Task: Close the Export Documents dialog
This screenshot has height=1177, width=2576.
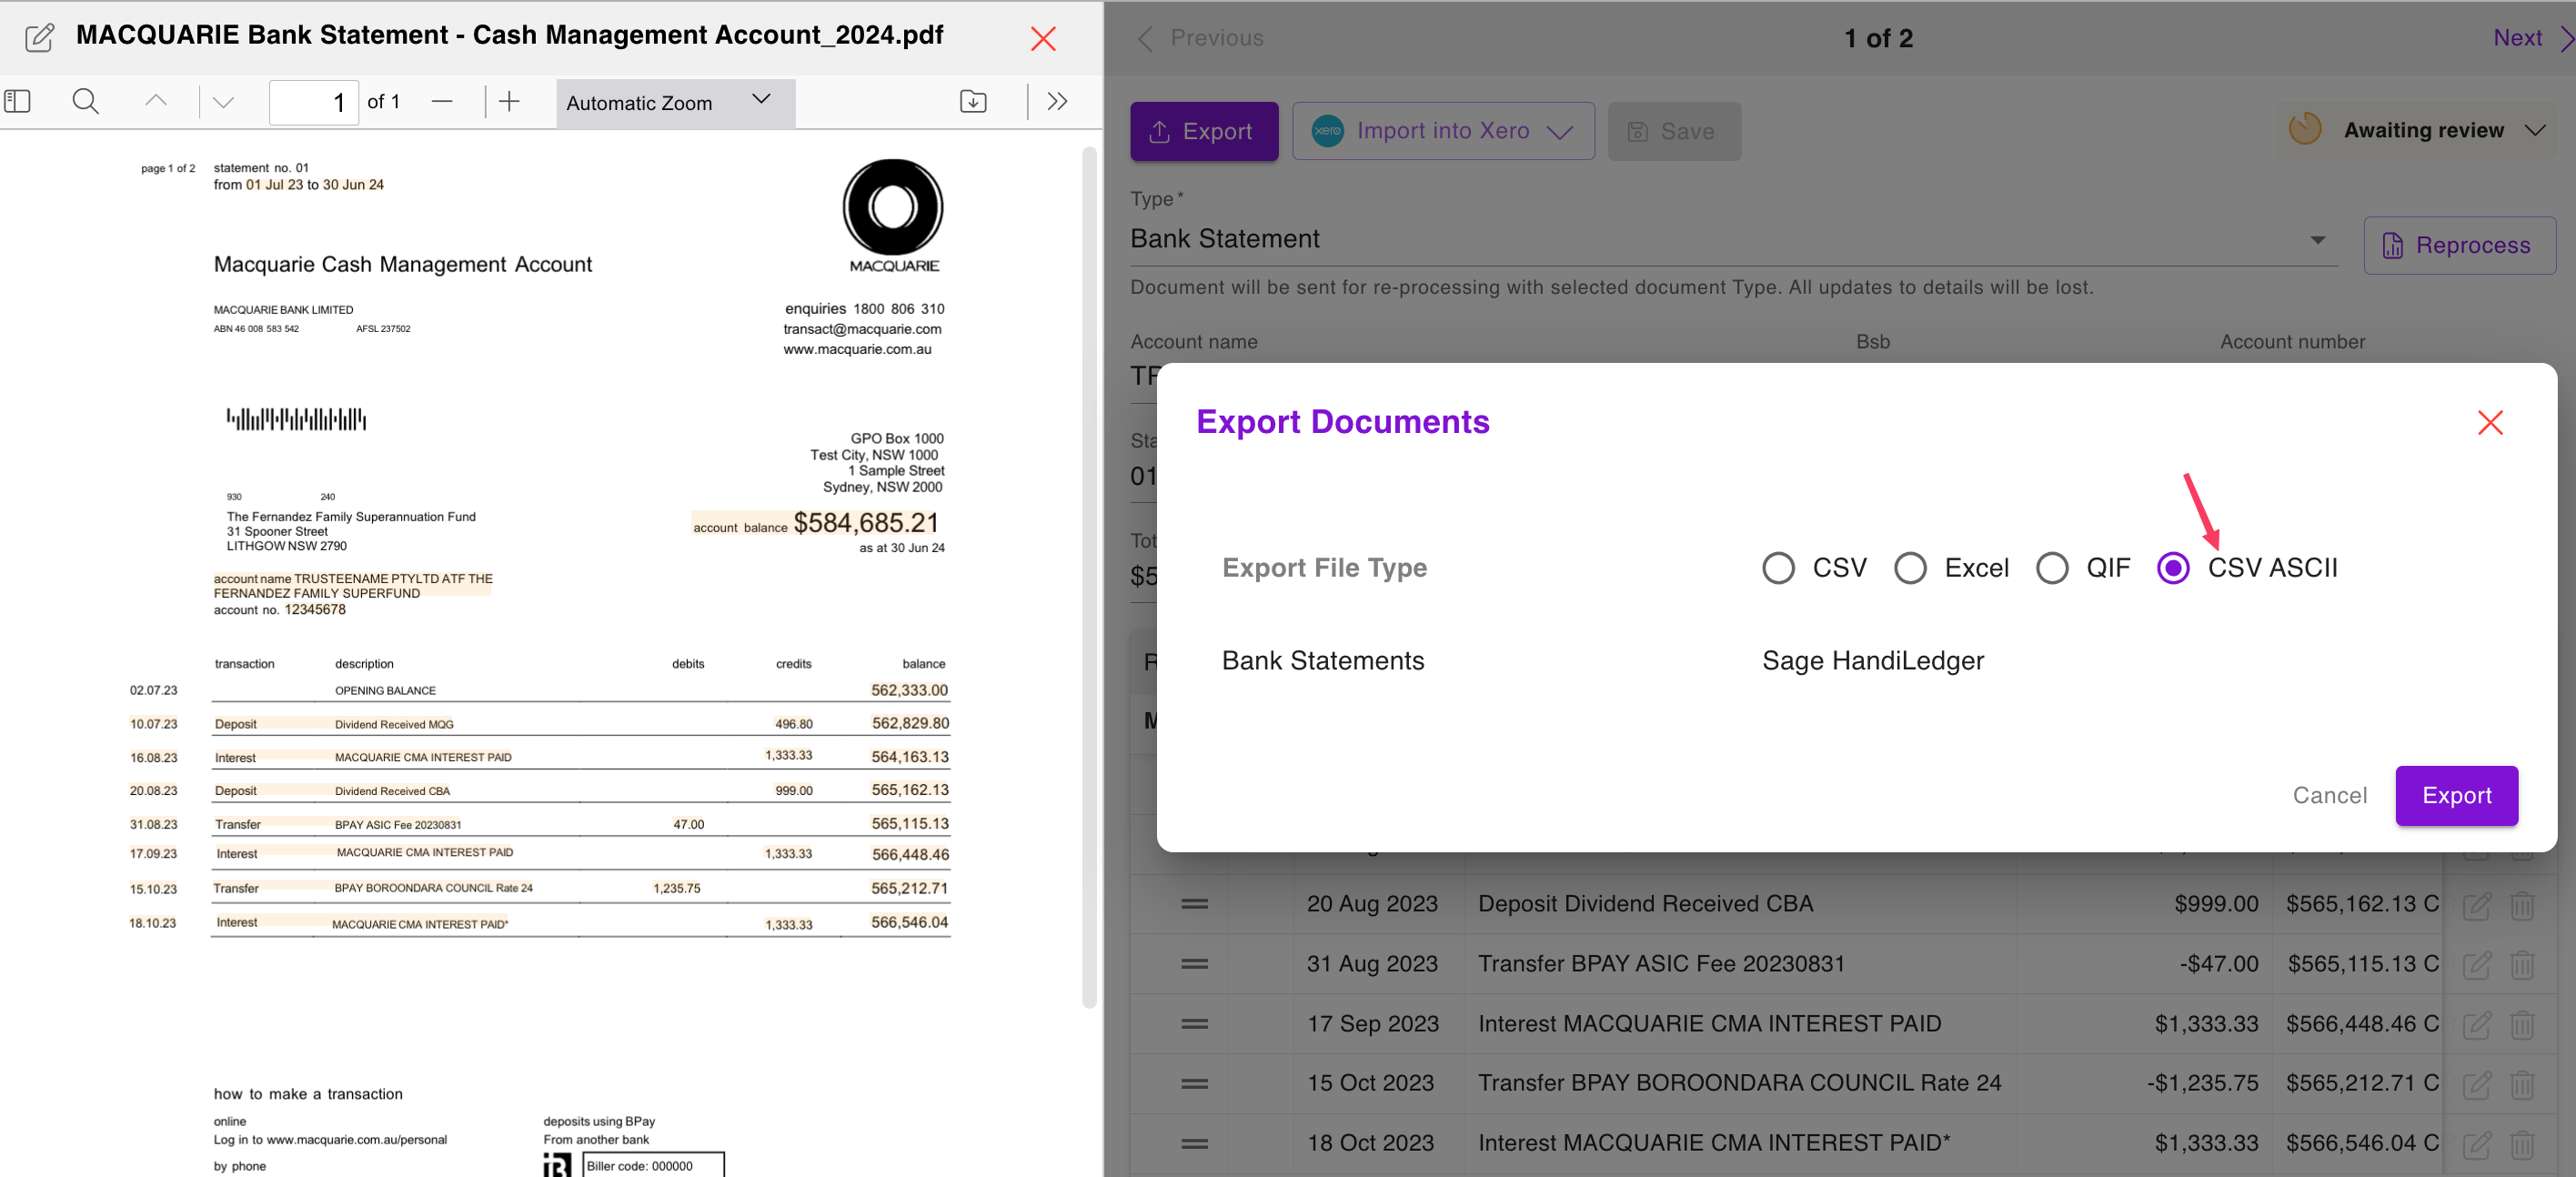Action: (x=2490, y=422)
